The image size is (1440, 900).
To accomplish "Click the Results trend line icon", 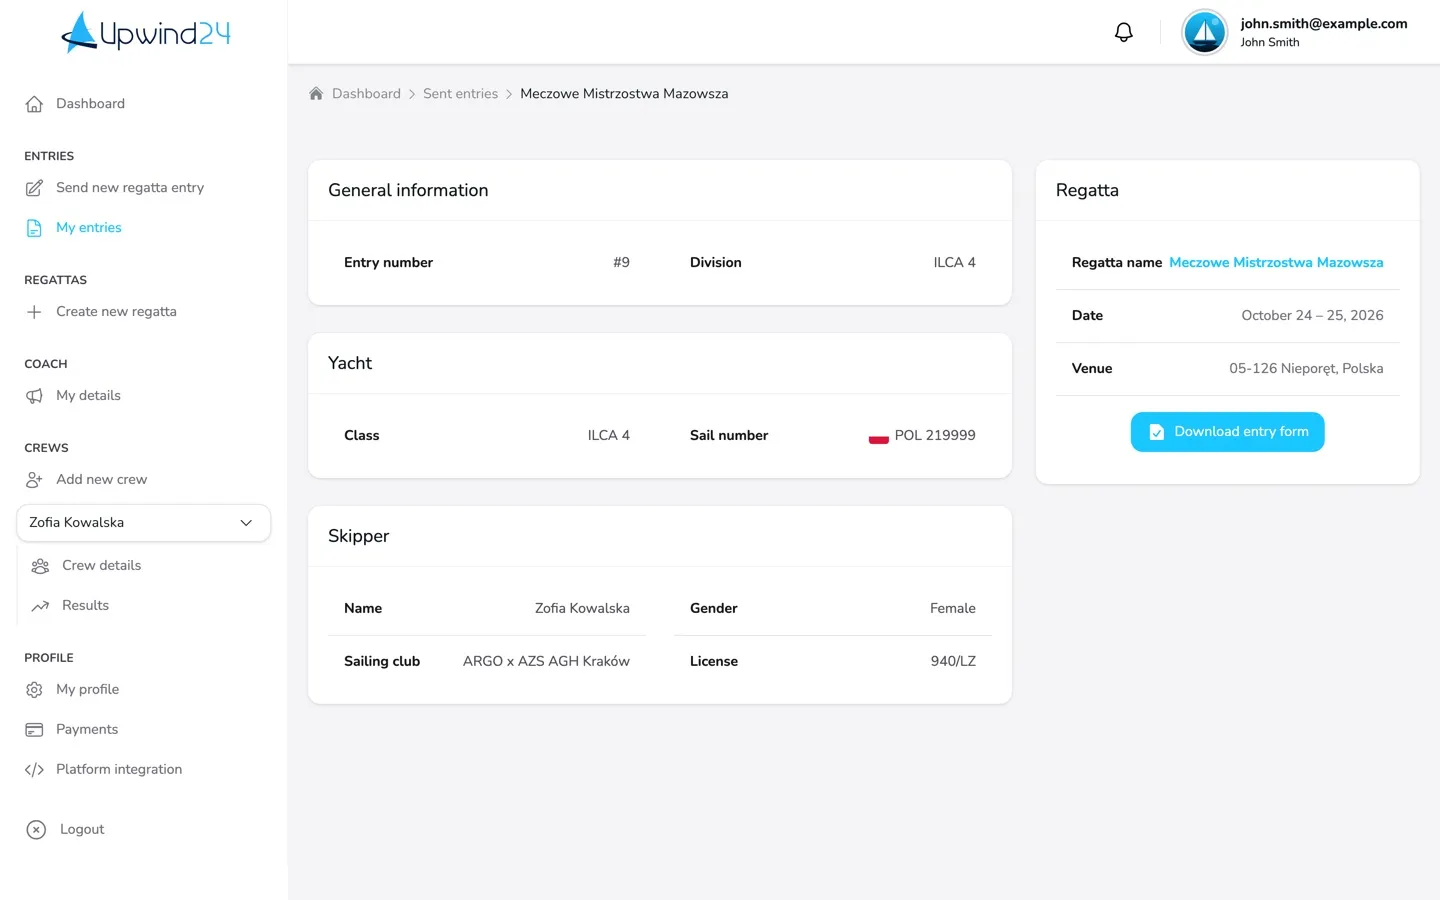I will (x=40, y=606).
